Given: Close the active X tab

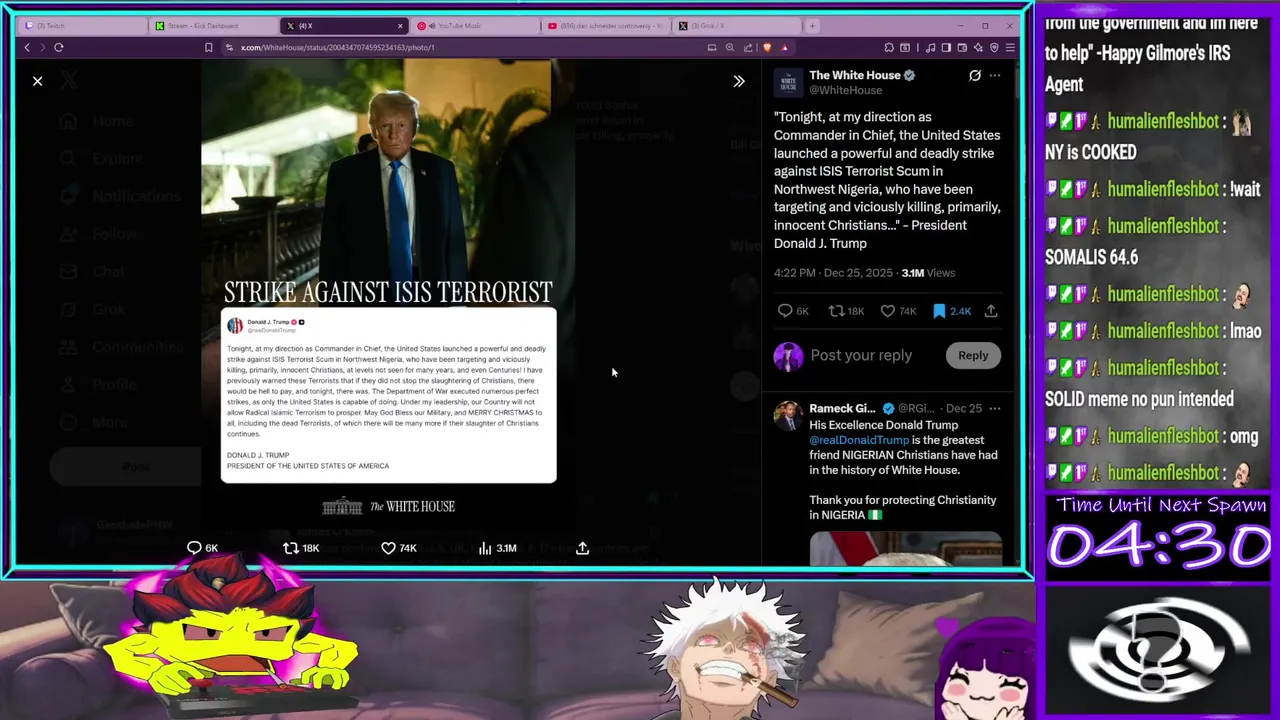Looking at the screenshot, I should [x=400, y=26].
